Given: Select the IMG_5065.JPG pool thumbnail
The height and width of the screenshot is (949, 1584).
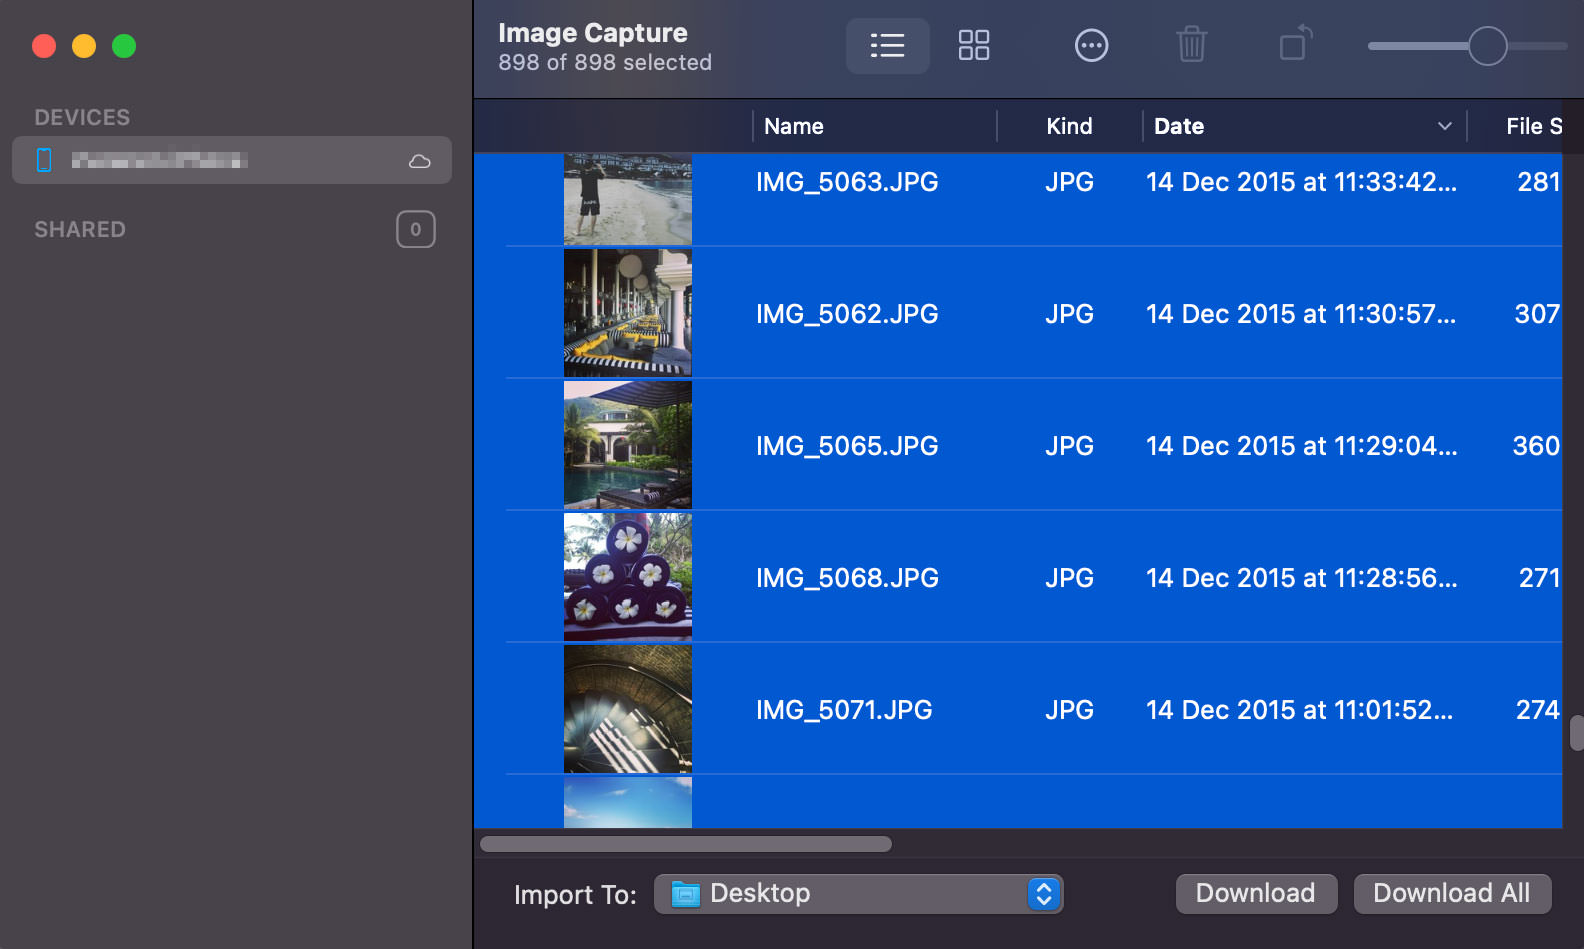Looking at the screenshot, I should click(x=628, y=445).
